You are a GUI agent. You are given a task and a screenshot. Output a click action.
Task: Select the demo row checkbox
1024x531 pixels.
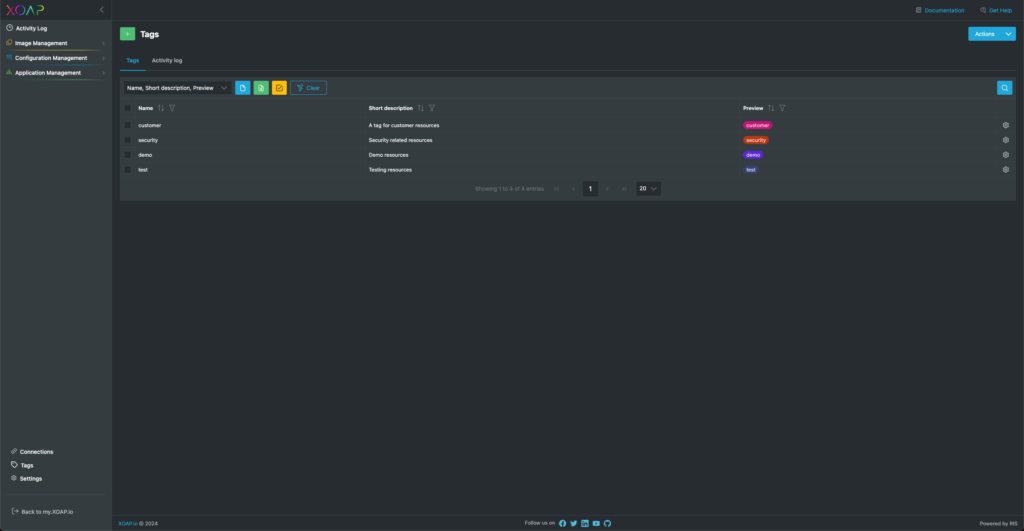(x=128, y=155)
